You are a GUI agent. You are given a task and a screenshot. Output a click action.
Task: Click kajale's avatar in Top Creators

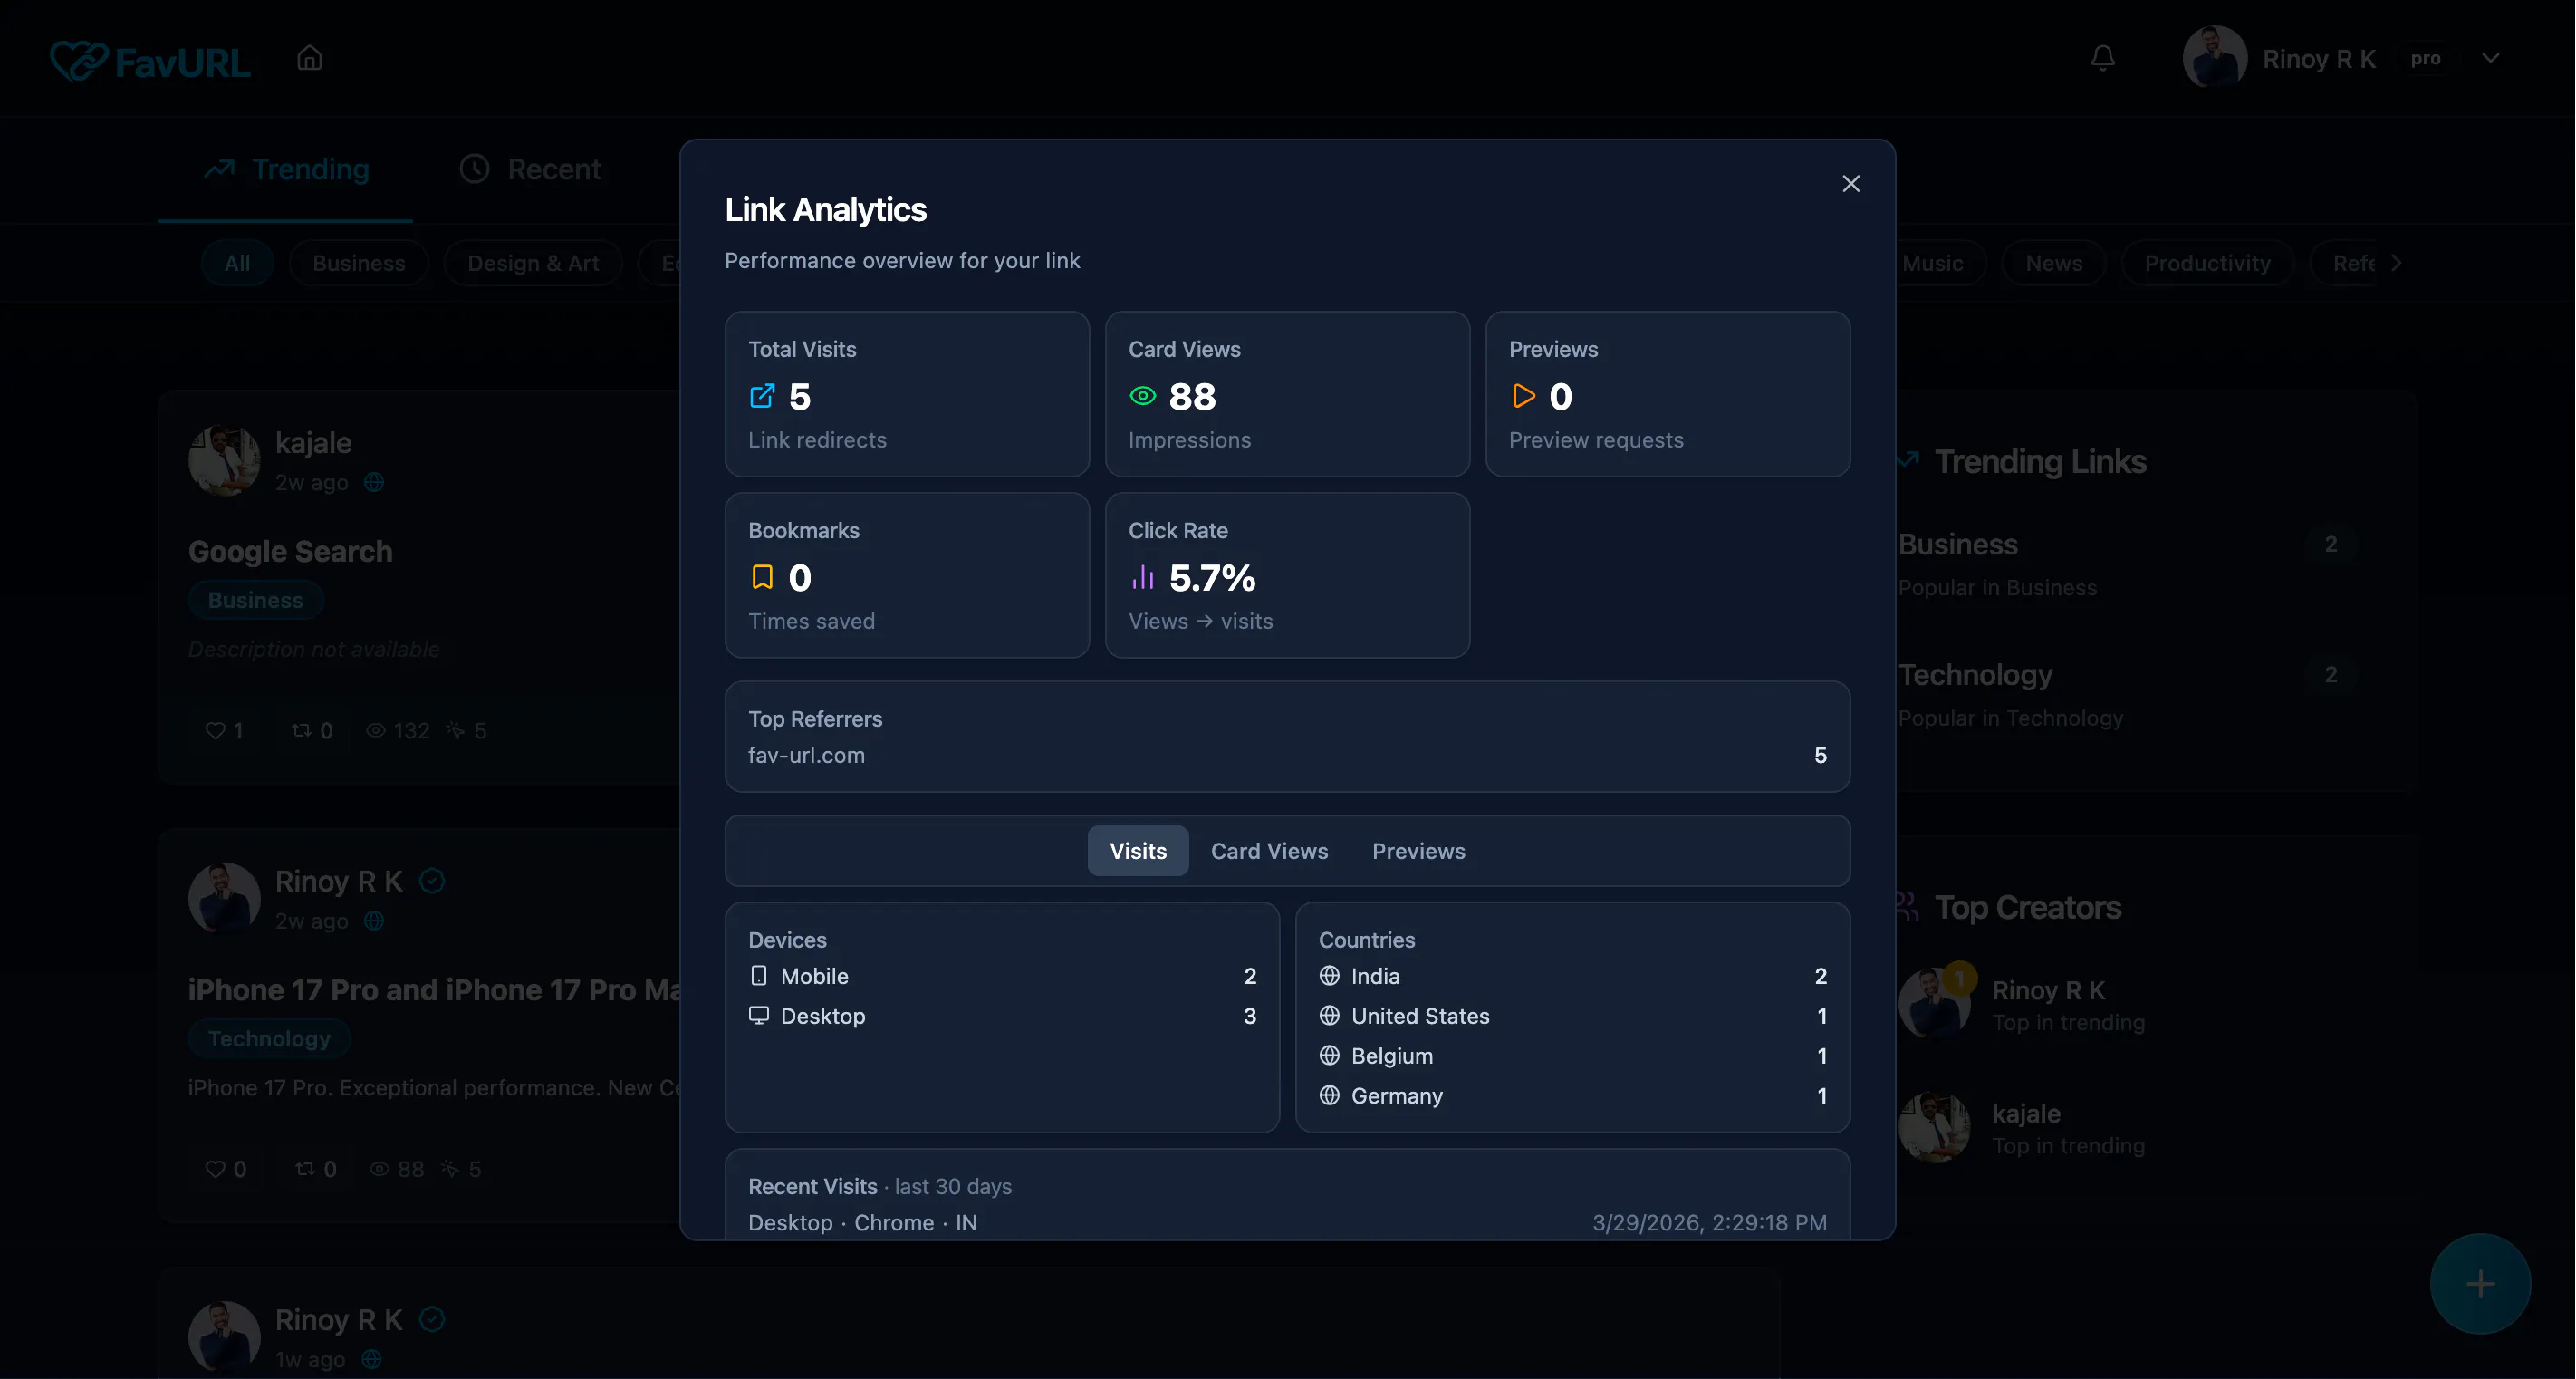coord(1934,1127)
